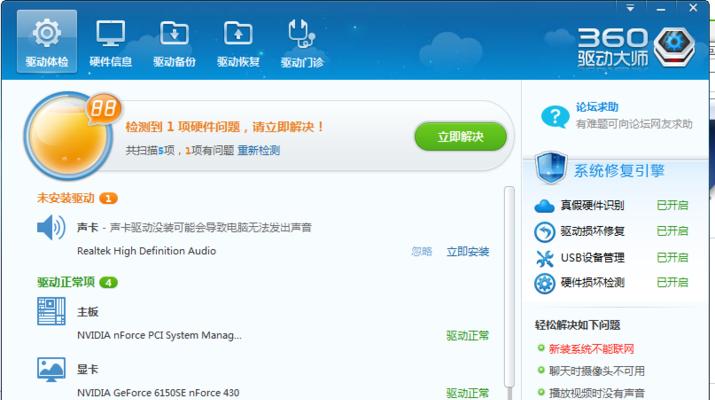Screen dimensions: 715x400
Task: Click the 主板 motherboard icon
Action: coord(51,311)
